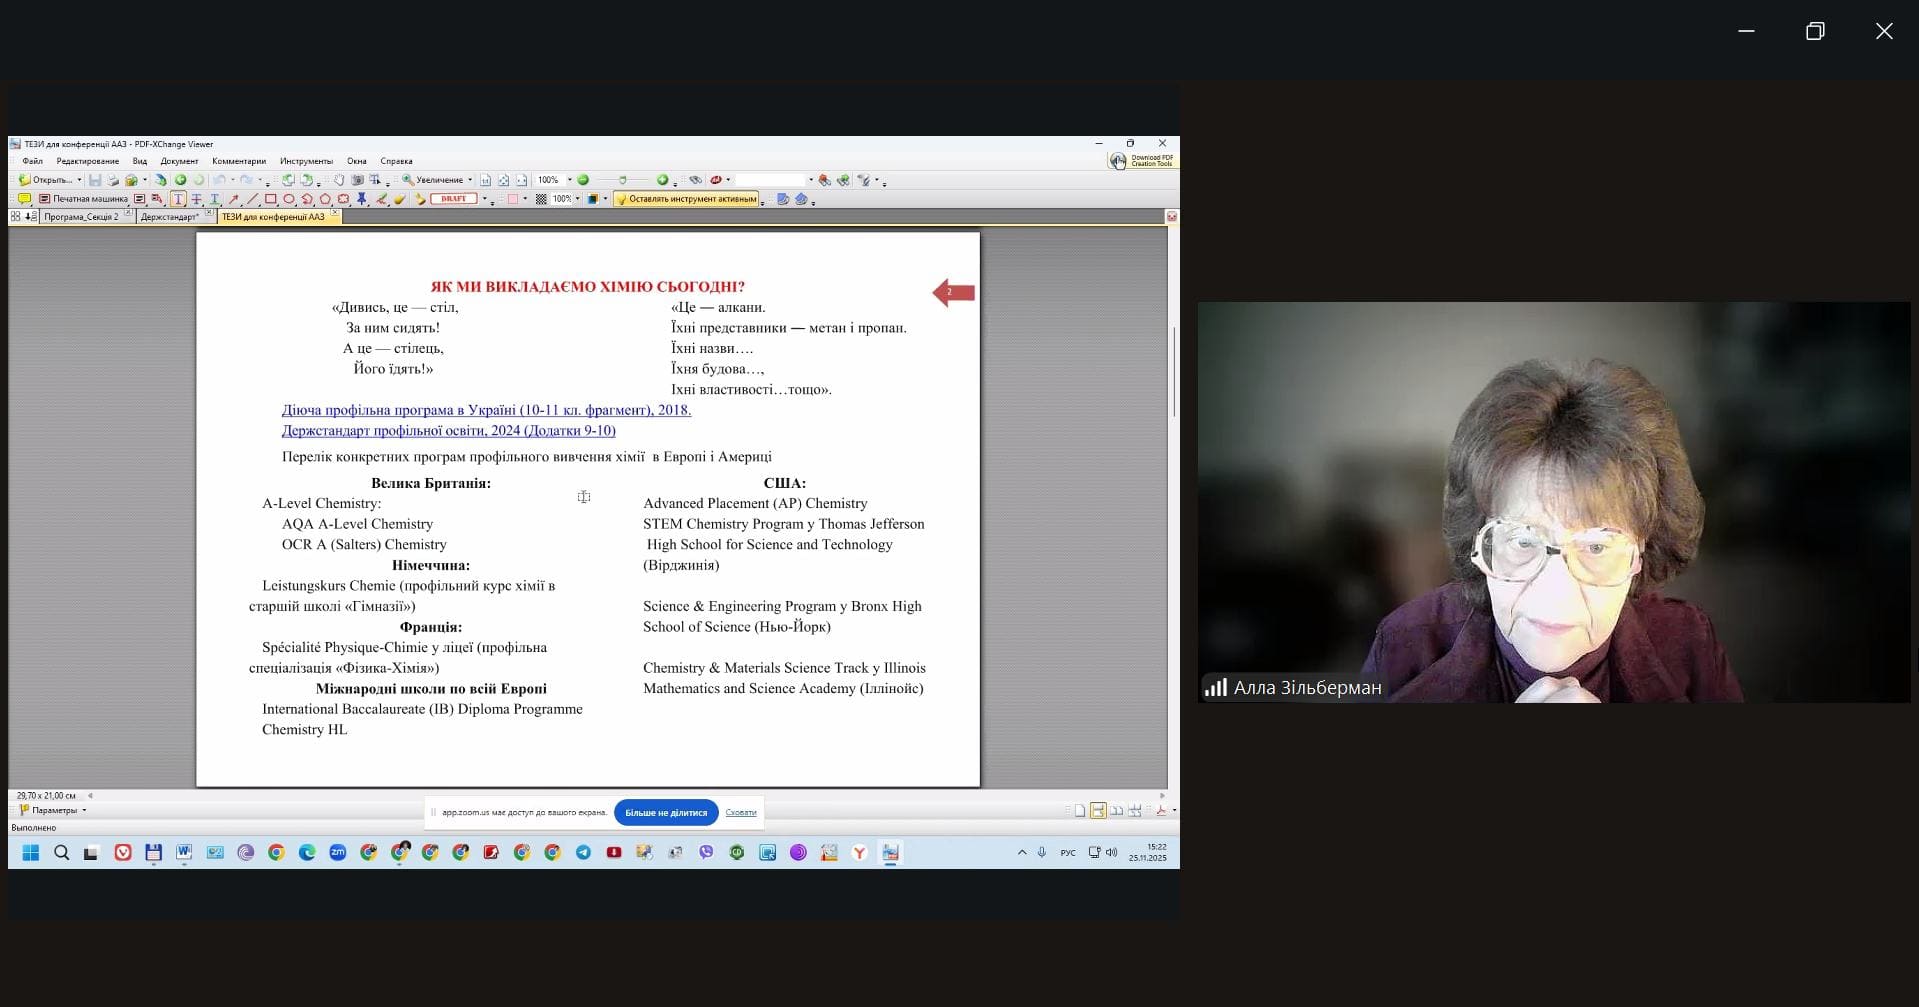Image resolution: width=1919 pixels, height=1007 pixels.
Task: Enable continuous page layout mode
Action: tap(1098, 810)
